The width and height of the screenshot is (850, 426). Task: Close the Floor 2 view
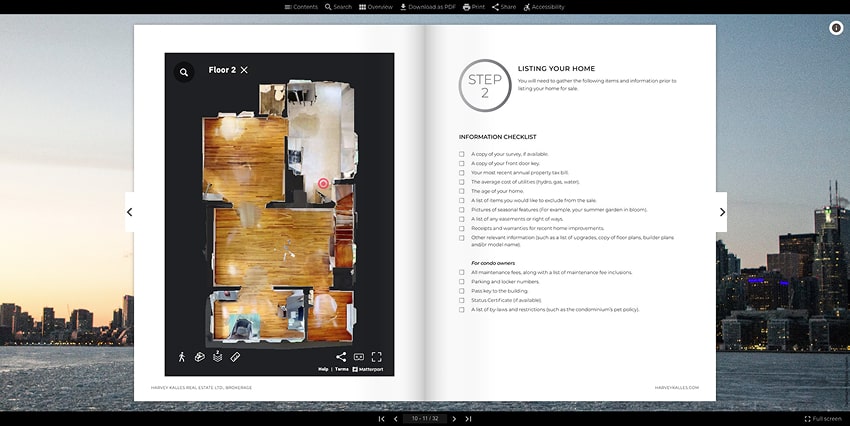coord(244,70)
